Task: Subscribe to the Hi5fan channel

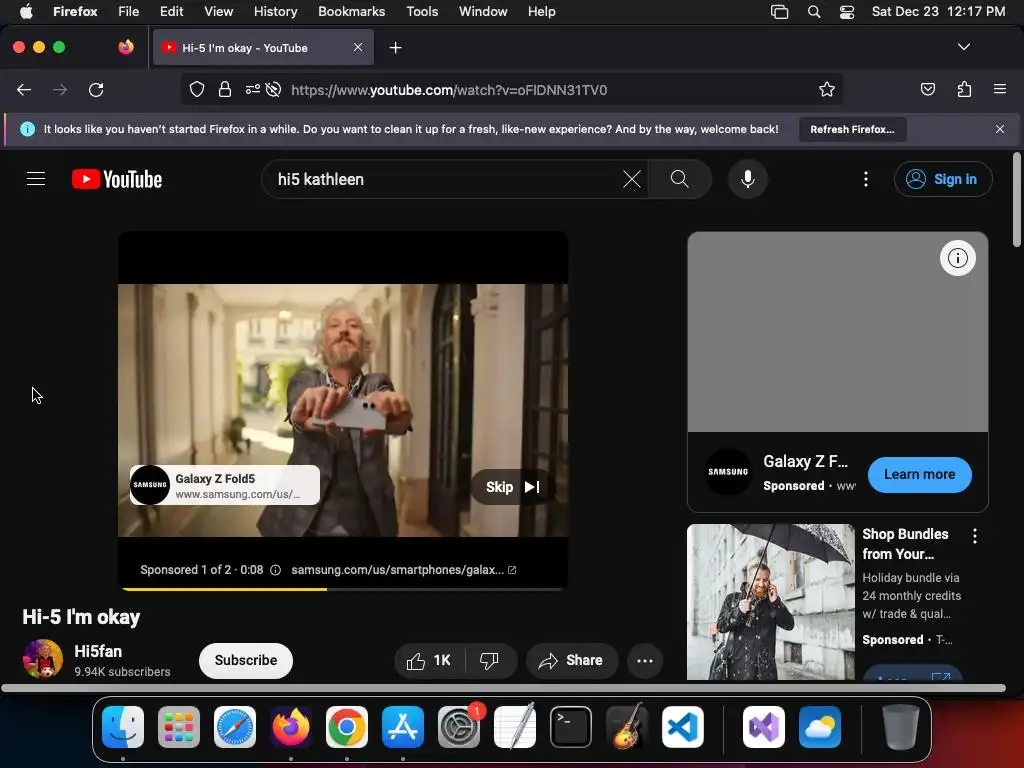Action: click(x=246, y=660)
